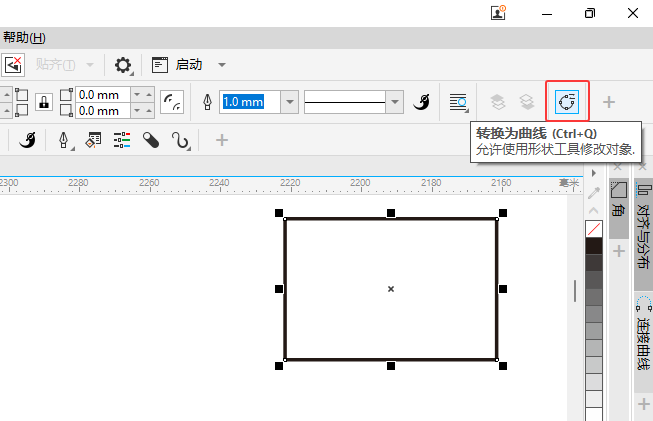Open the 贴齐 snap dropdown
653x421 pixels.
(x=90, y=65)
